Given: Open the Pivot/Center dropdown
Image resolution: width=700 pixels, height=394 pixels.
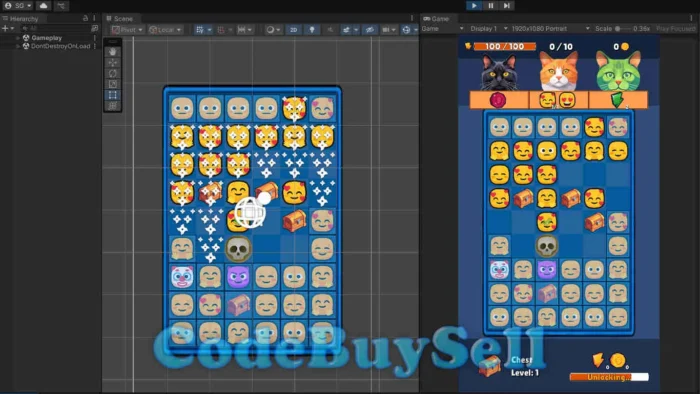Looking at the screenshot, I should tap(127, 29).
